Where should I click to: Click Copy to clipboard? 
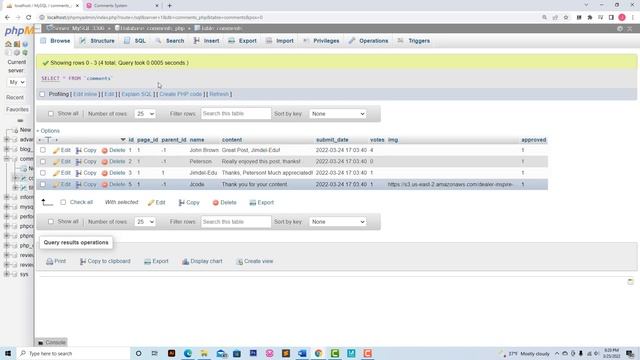coord(105,261)
